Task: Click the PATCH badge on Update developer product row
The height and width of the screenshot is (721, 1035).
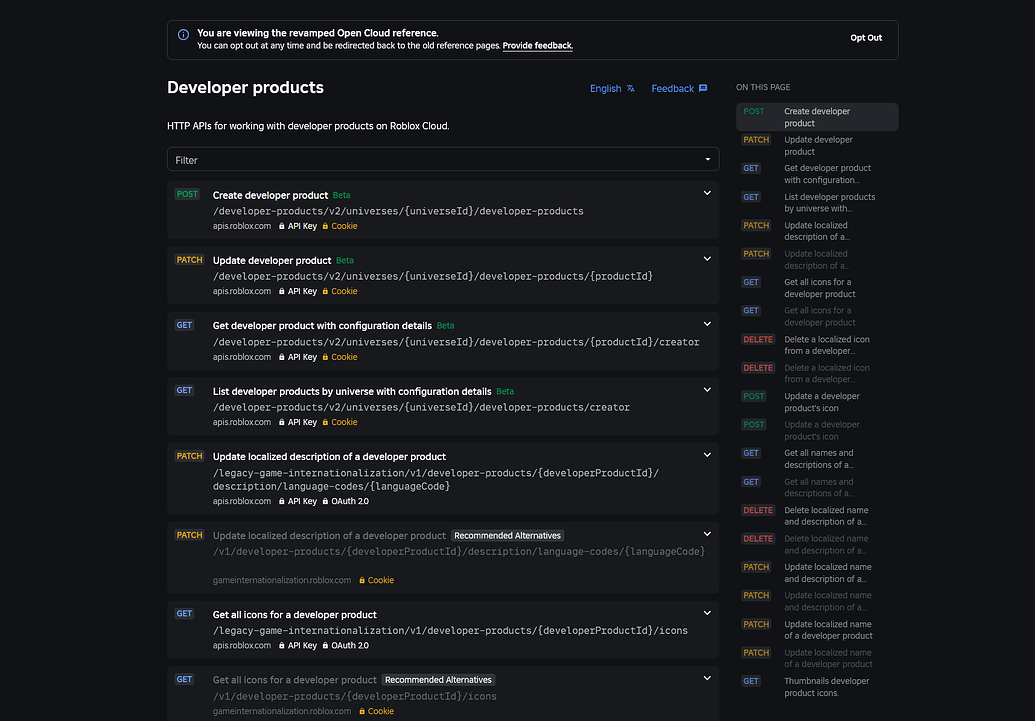Action: point(189,259)
